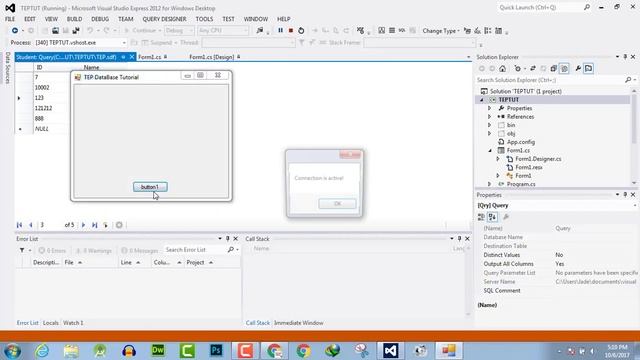The image size is (640, 360).
Task: Toggle pin on Call Stack panel
Action: click(460, 238)
